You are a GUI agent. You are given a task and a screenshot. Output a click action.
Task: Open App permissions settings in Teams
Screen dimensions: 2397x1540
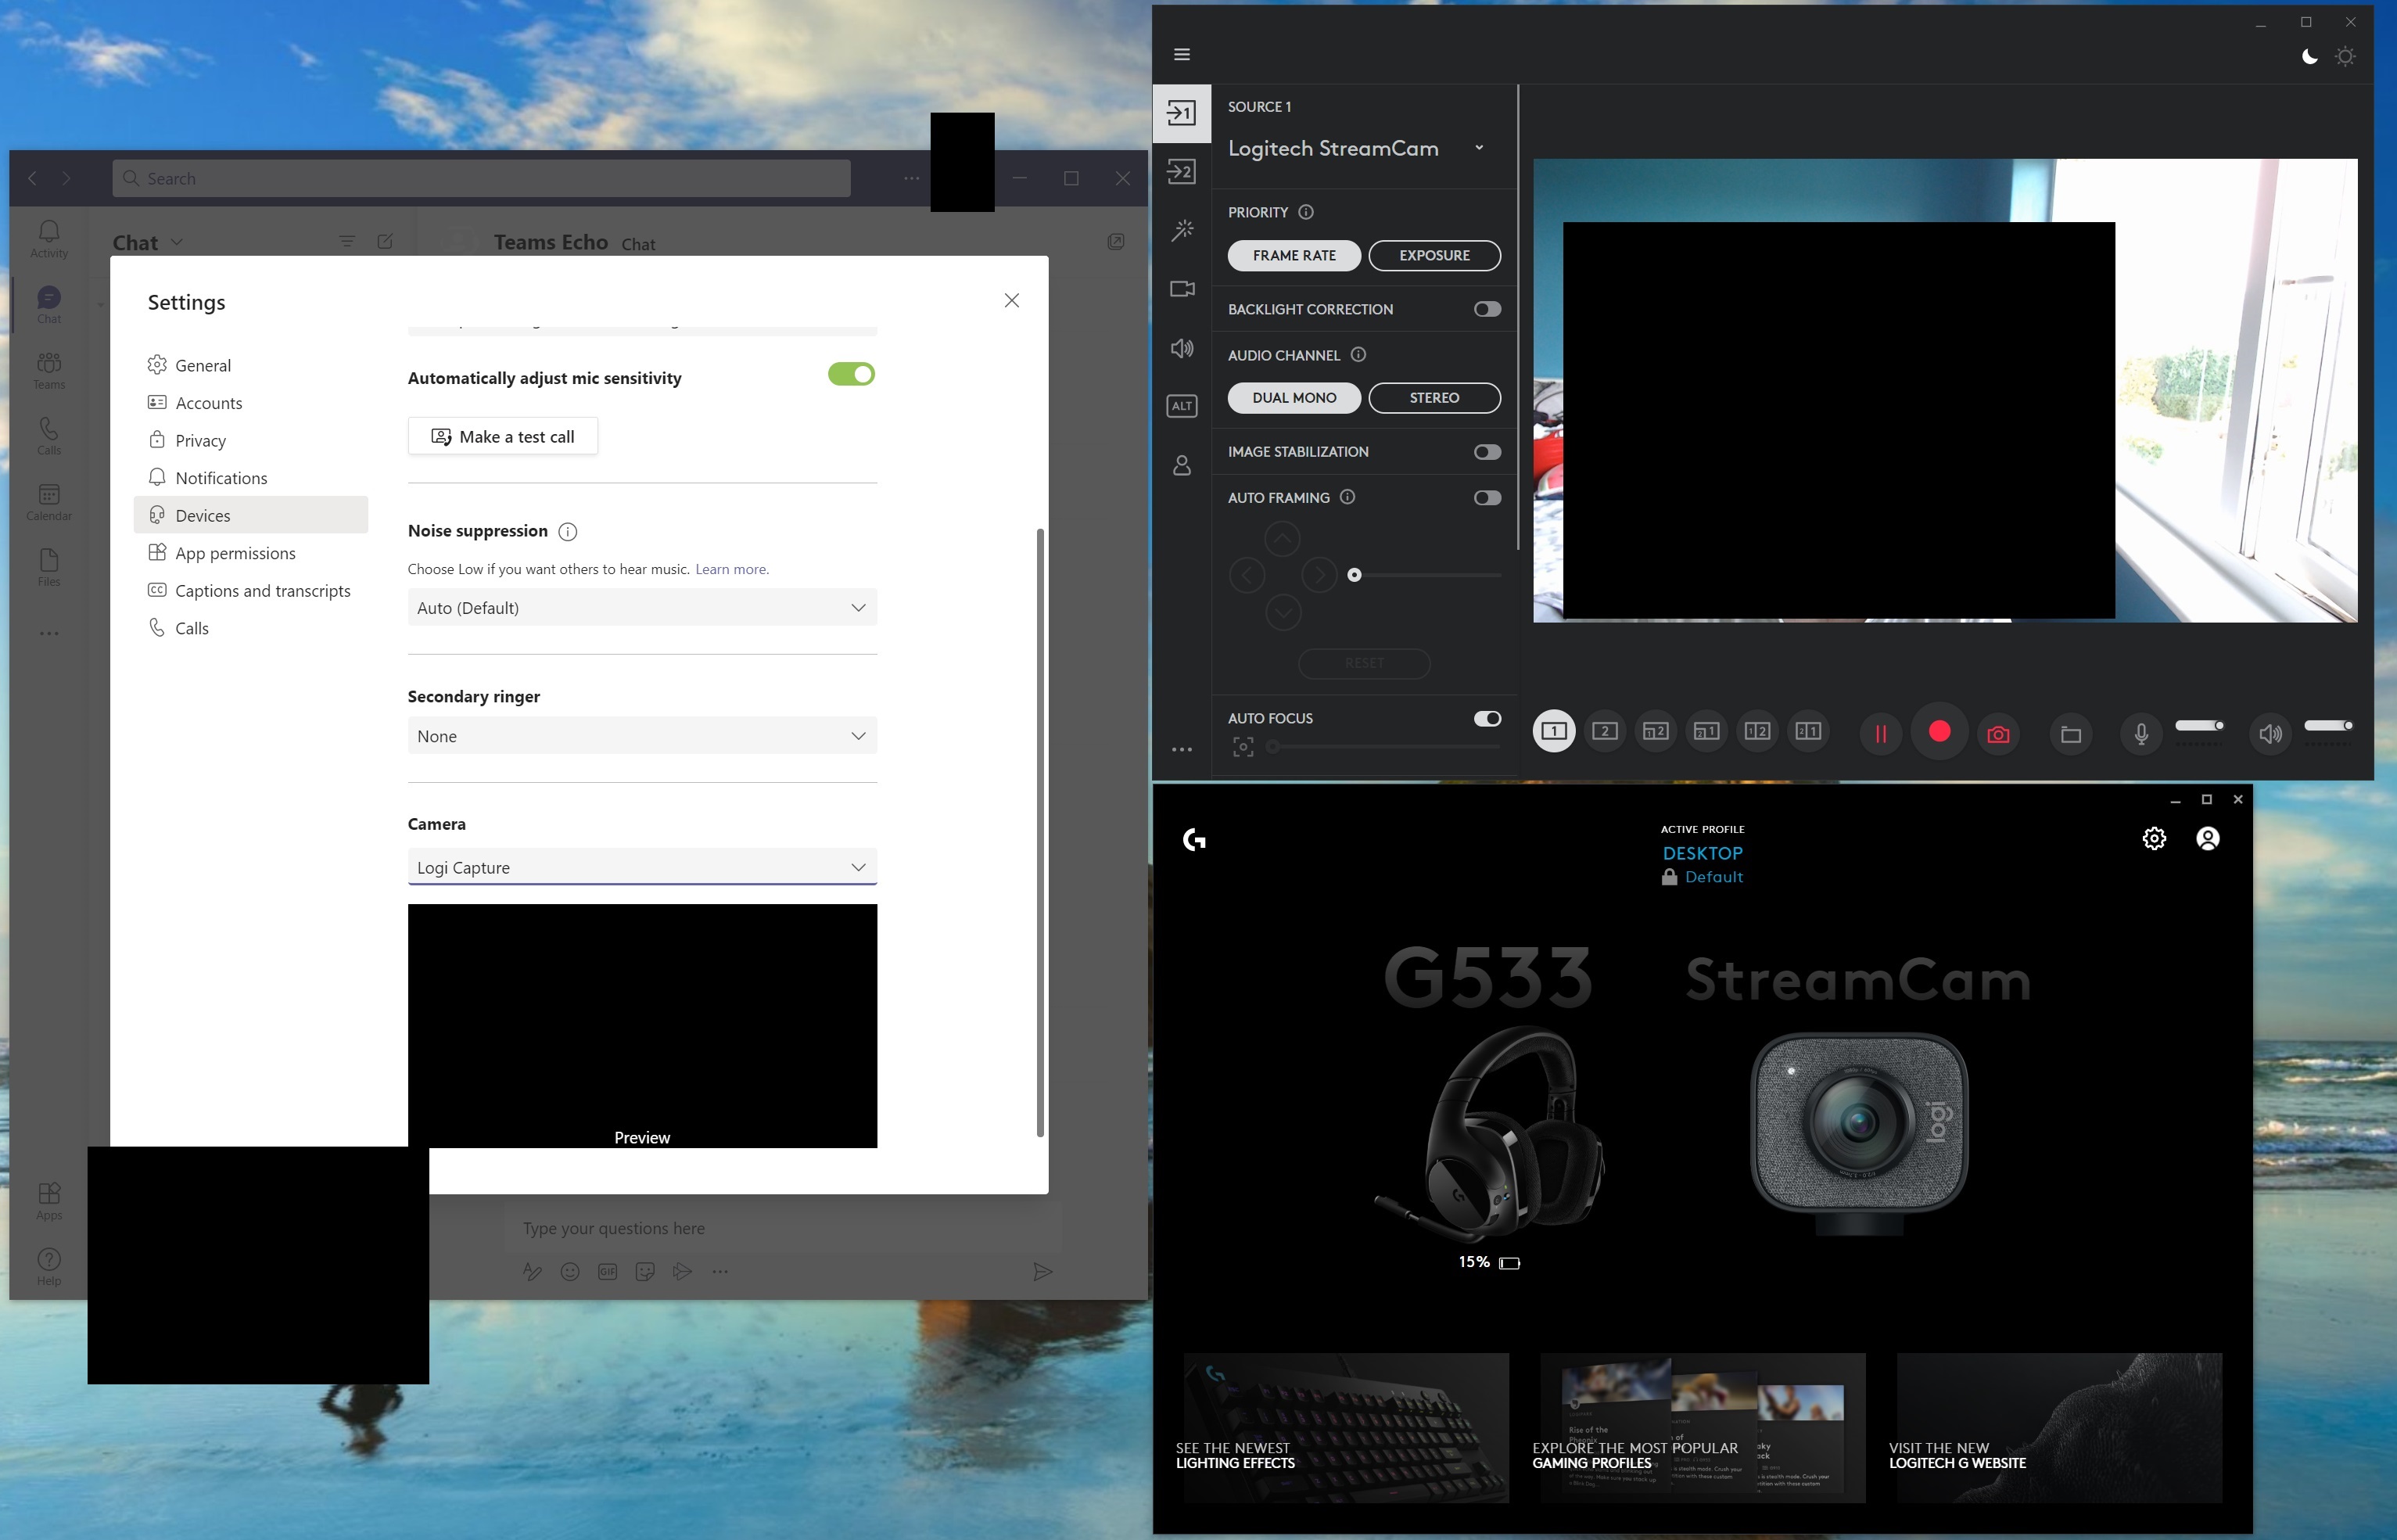click(x=251, y=553)
